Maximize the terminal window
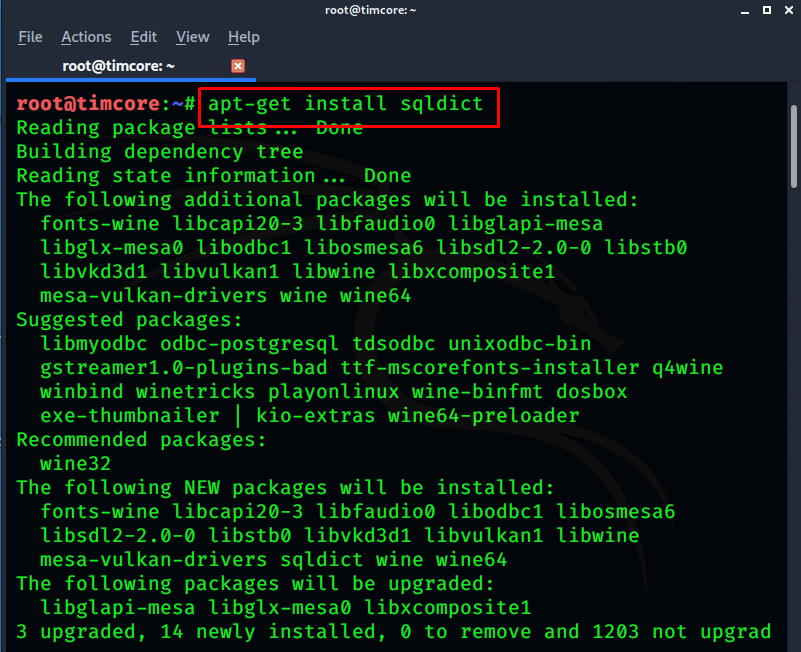This screenshot has width=801, height=652. tap(767, 10)
